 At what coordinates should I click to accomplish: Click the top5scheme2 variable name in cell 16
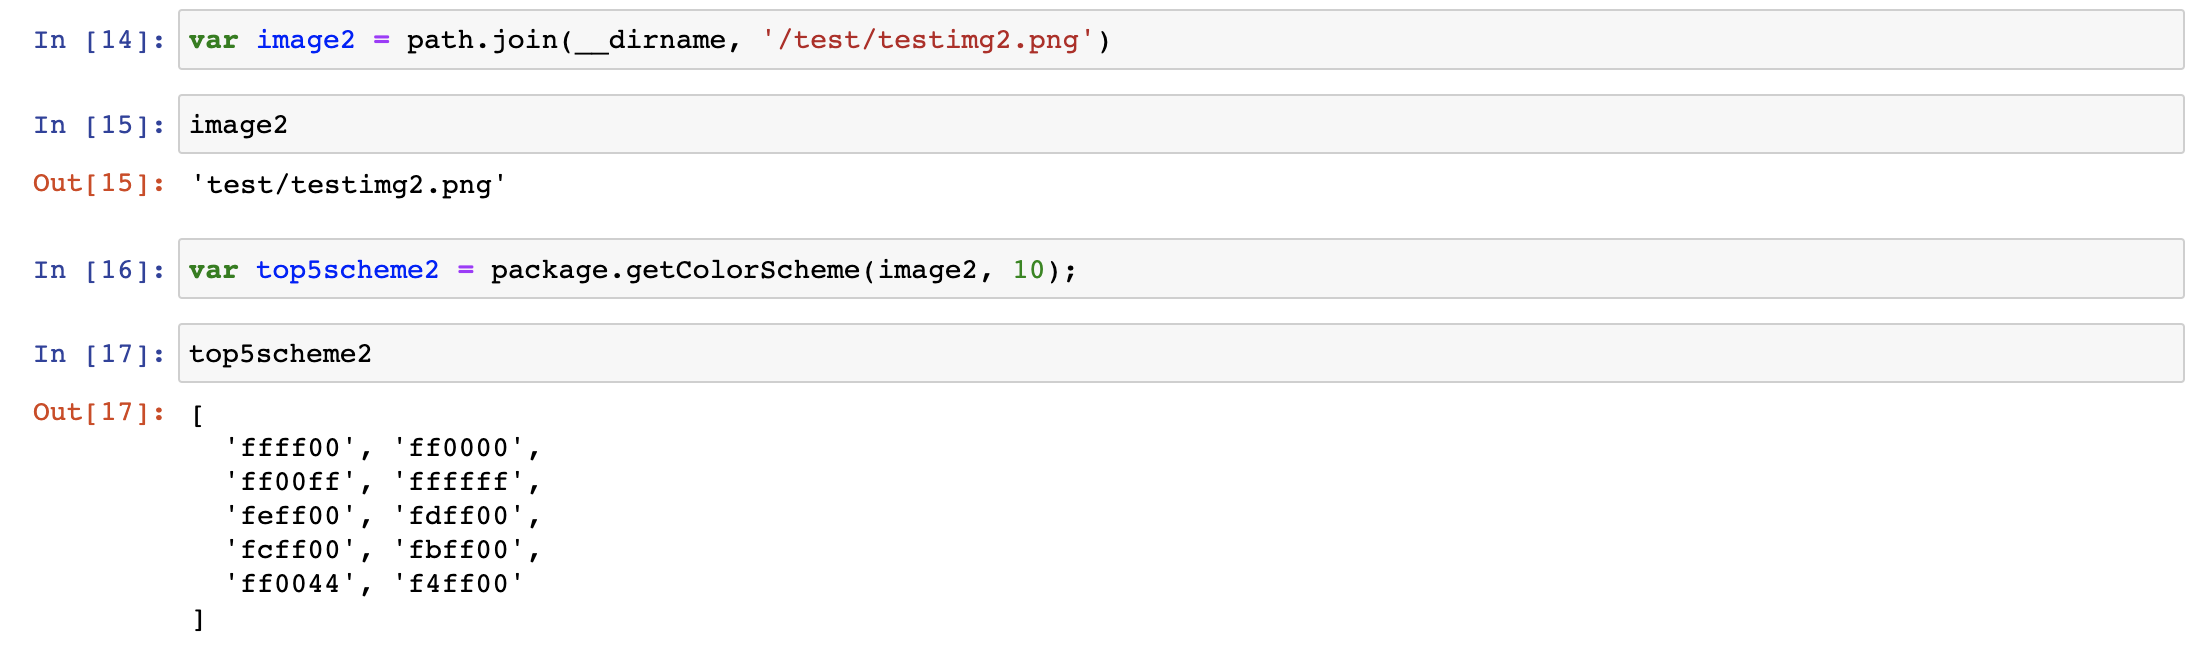point(347,270)
